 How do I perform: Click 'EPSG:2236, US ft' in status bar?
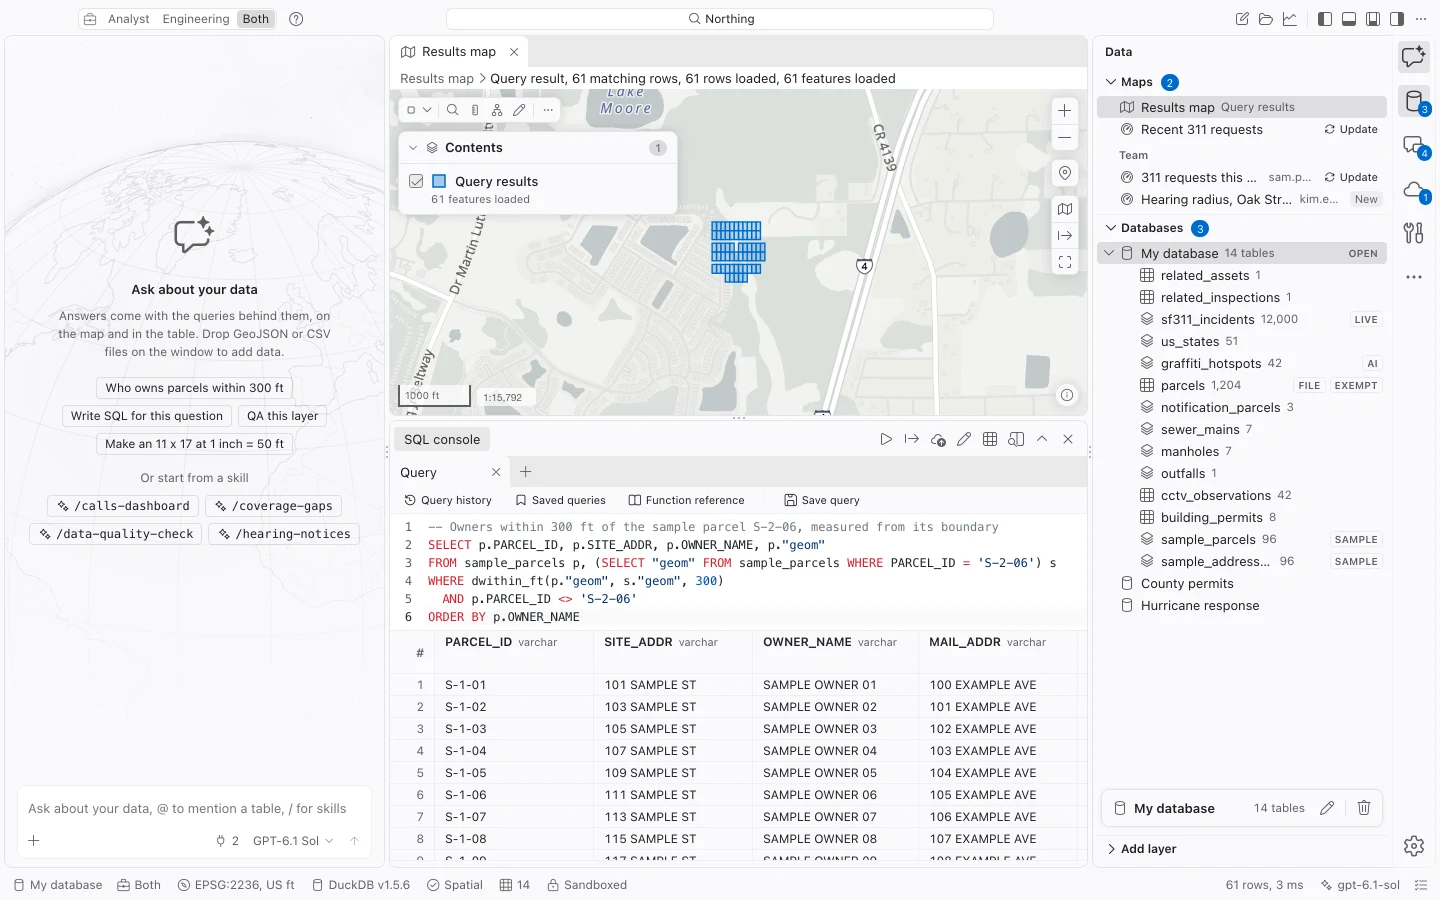[236, 885]
